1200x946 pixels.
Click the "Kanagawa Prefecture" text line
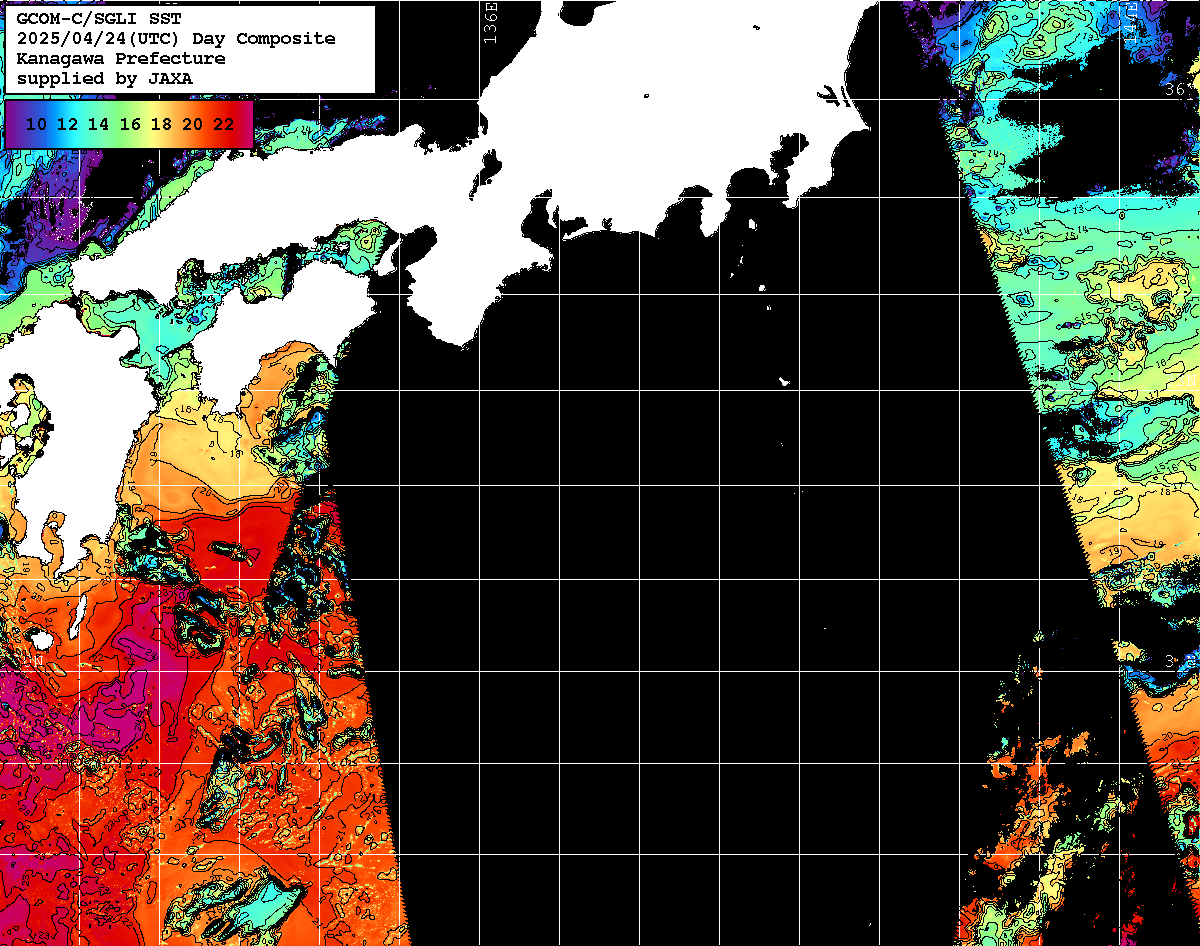pos(121,59)
